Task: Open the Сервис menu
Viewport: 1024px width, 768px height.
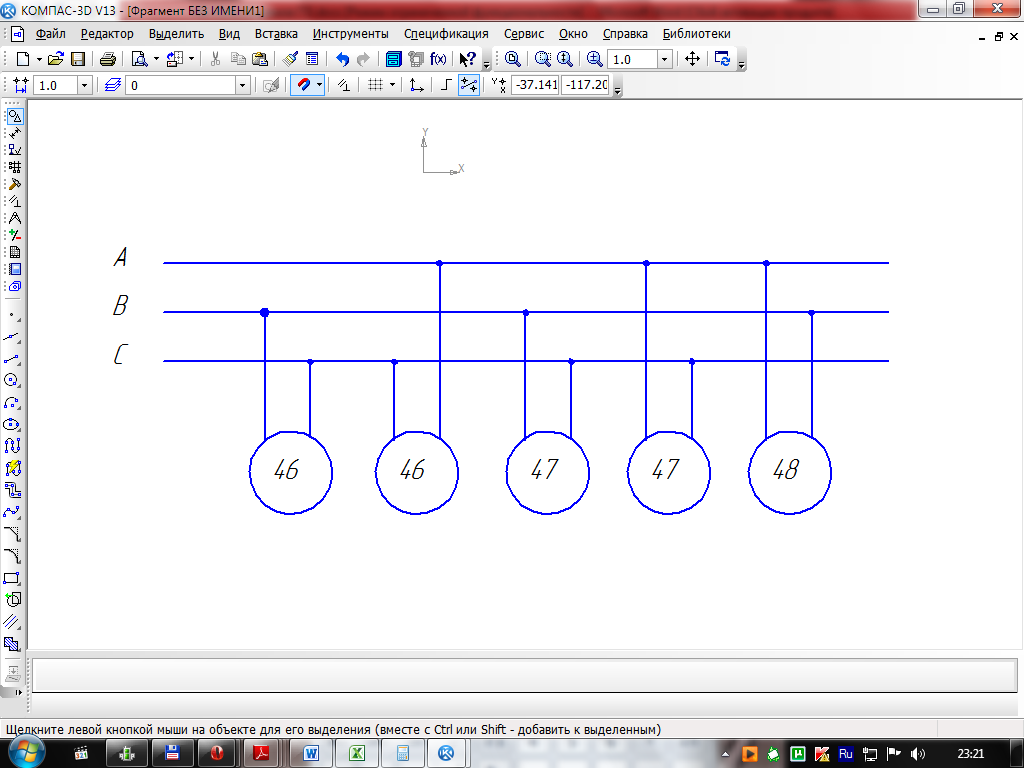Action: [x=524, y=34]
